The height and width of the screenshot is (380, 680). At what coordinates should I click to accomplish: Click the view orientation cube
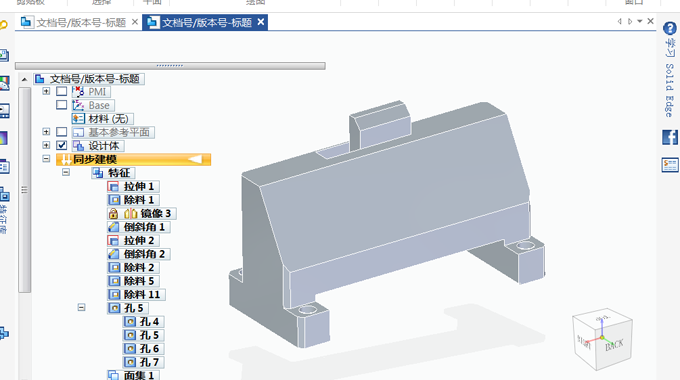[x=602, y=339]
